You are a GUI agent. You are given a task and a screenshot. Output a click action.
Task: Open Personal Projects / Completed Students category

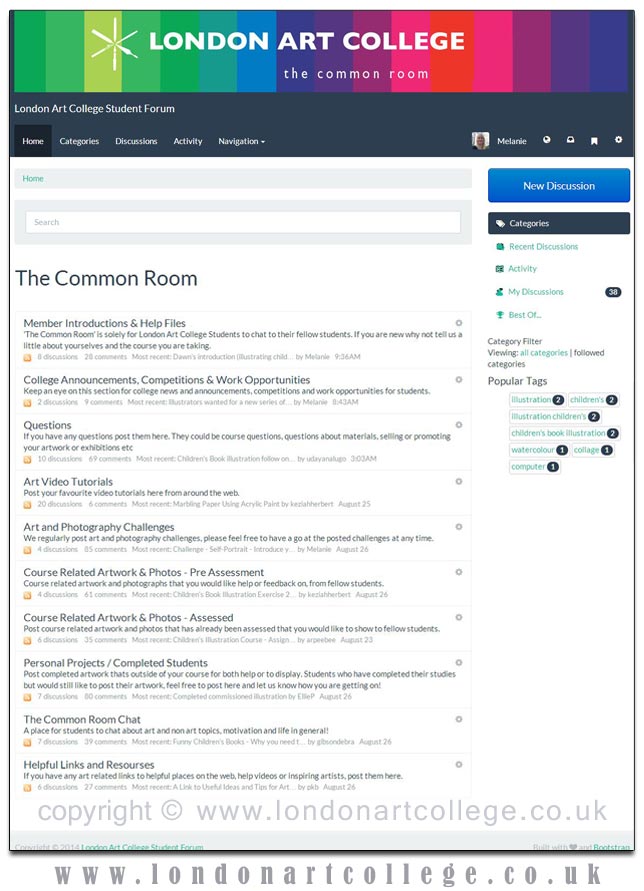click(115, 663)
